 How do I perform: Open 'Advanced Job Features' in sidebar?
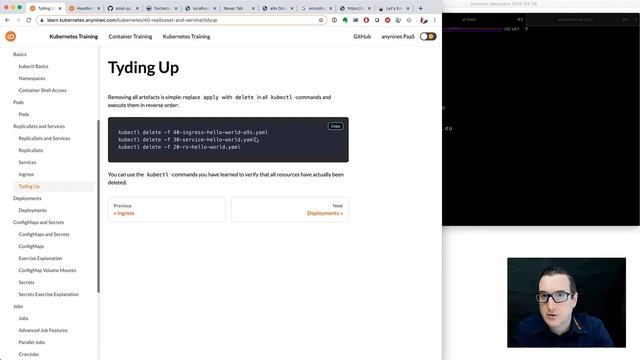pyautogui.click(x=43, y=330)
